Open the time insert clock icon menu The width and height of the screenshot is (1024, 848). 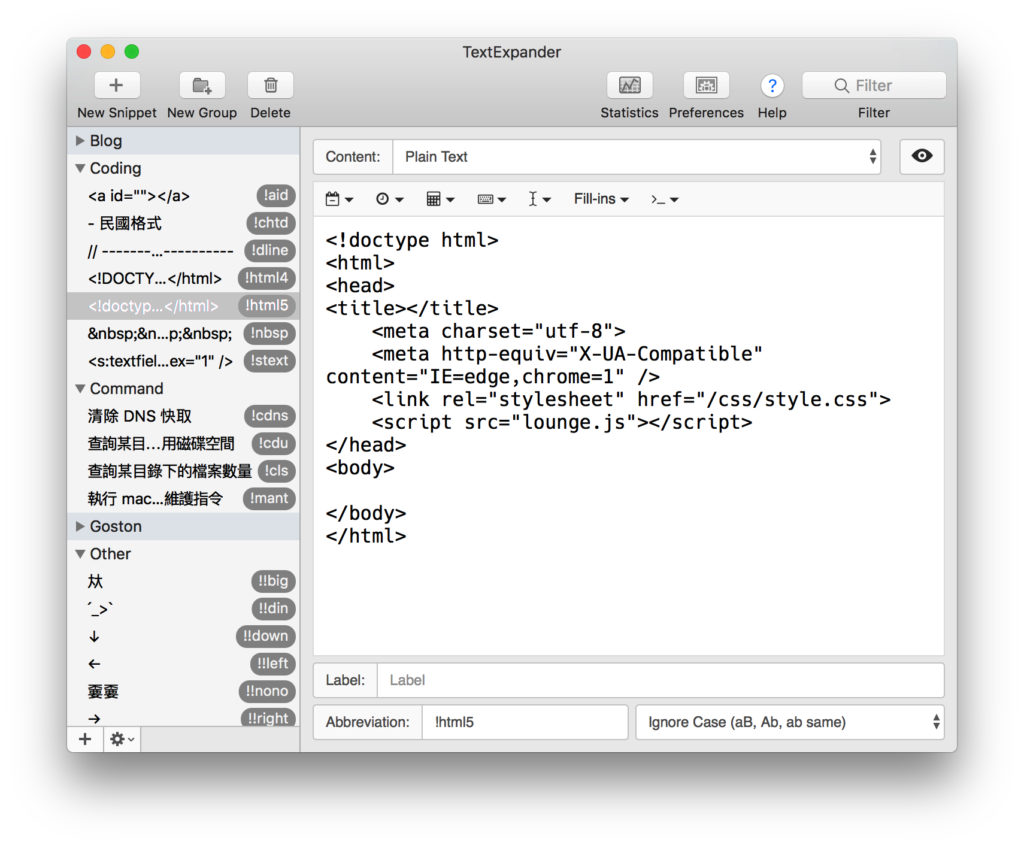click(x=389, y=199)
